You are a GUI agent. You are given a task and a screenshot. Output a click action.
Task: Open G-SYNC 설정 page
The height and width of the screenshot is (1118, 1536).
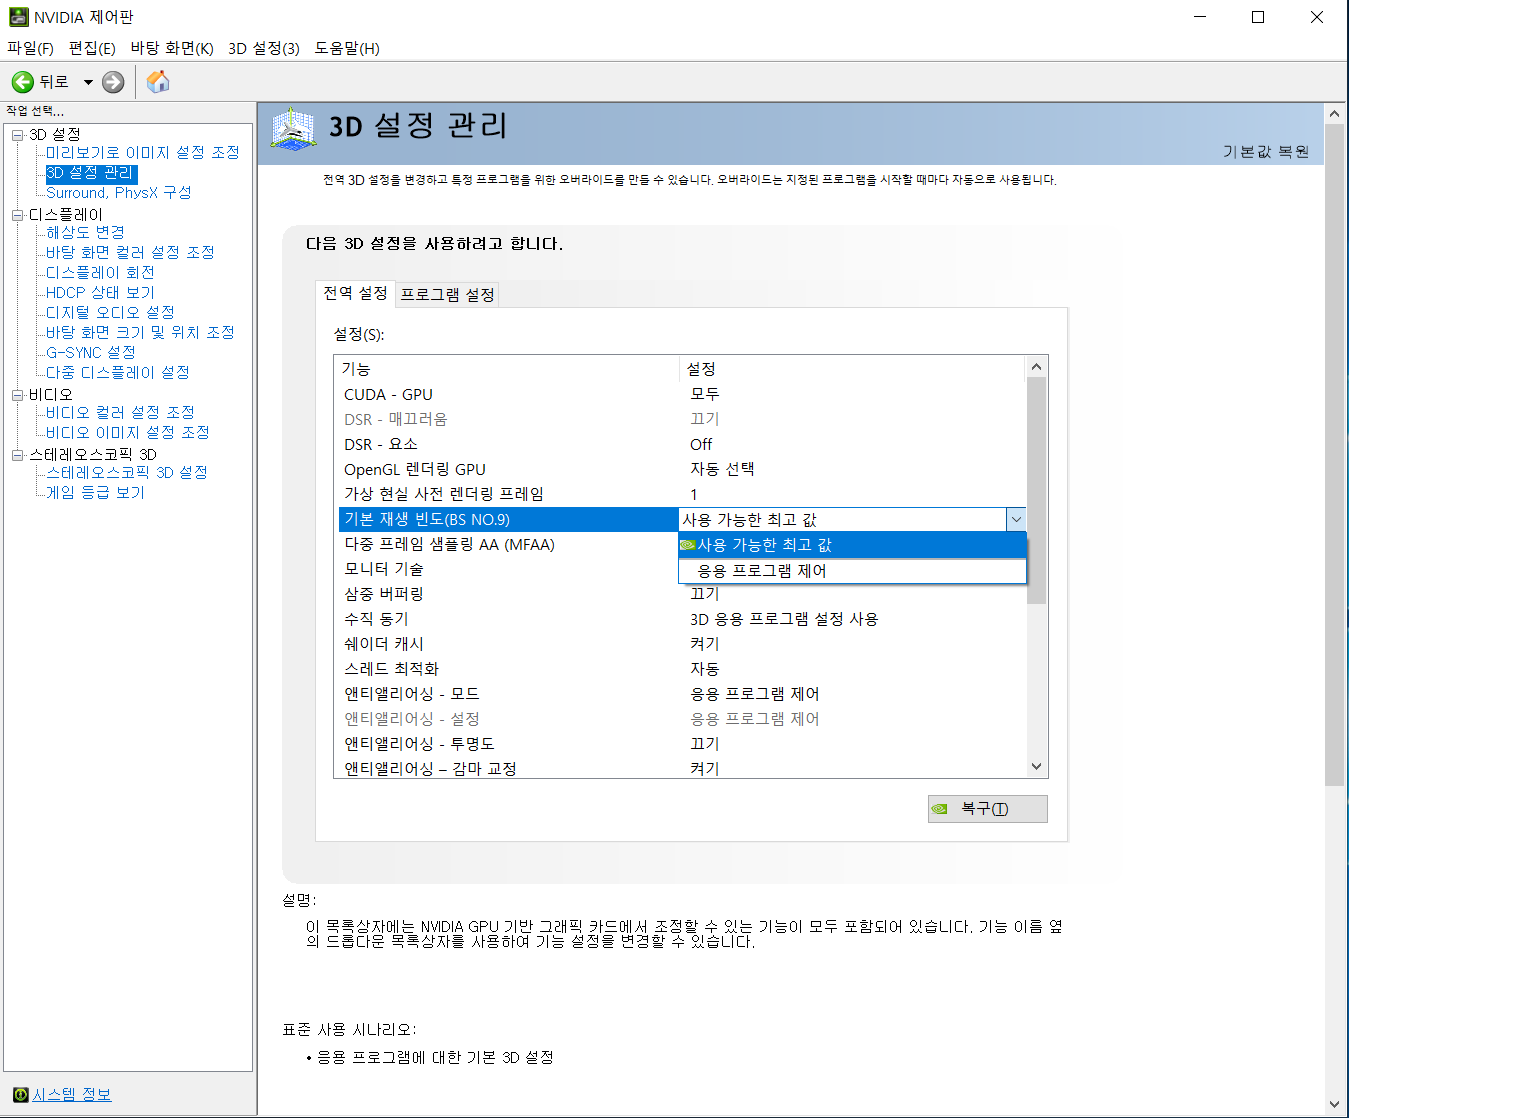[91, 352]
